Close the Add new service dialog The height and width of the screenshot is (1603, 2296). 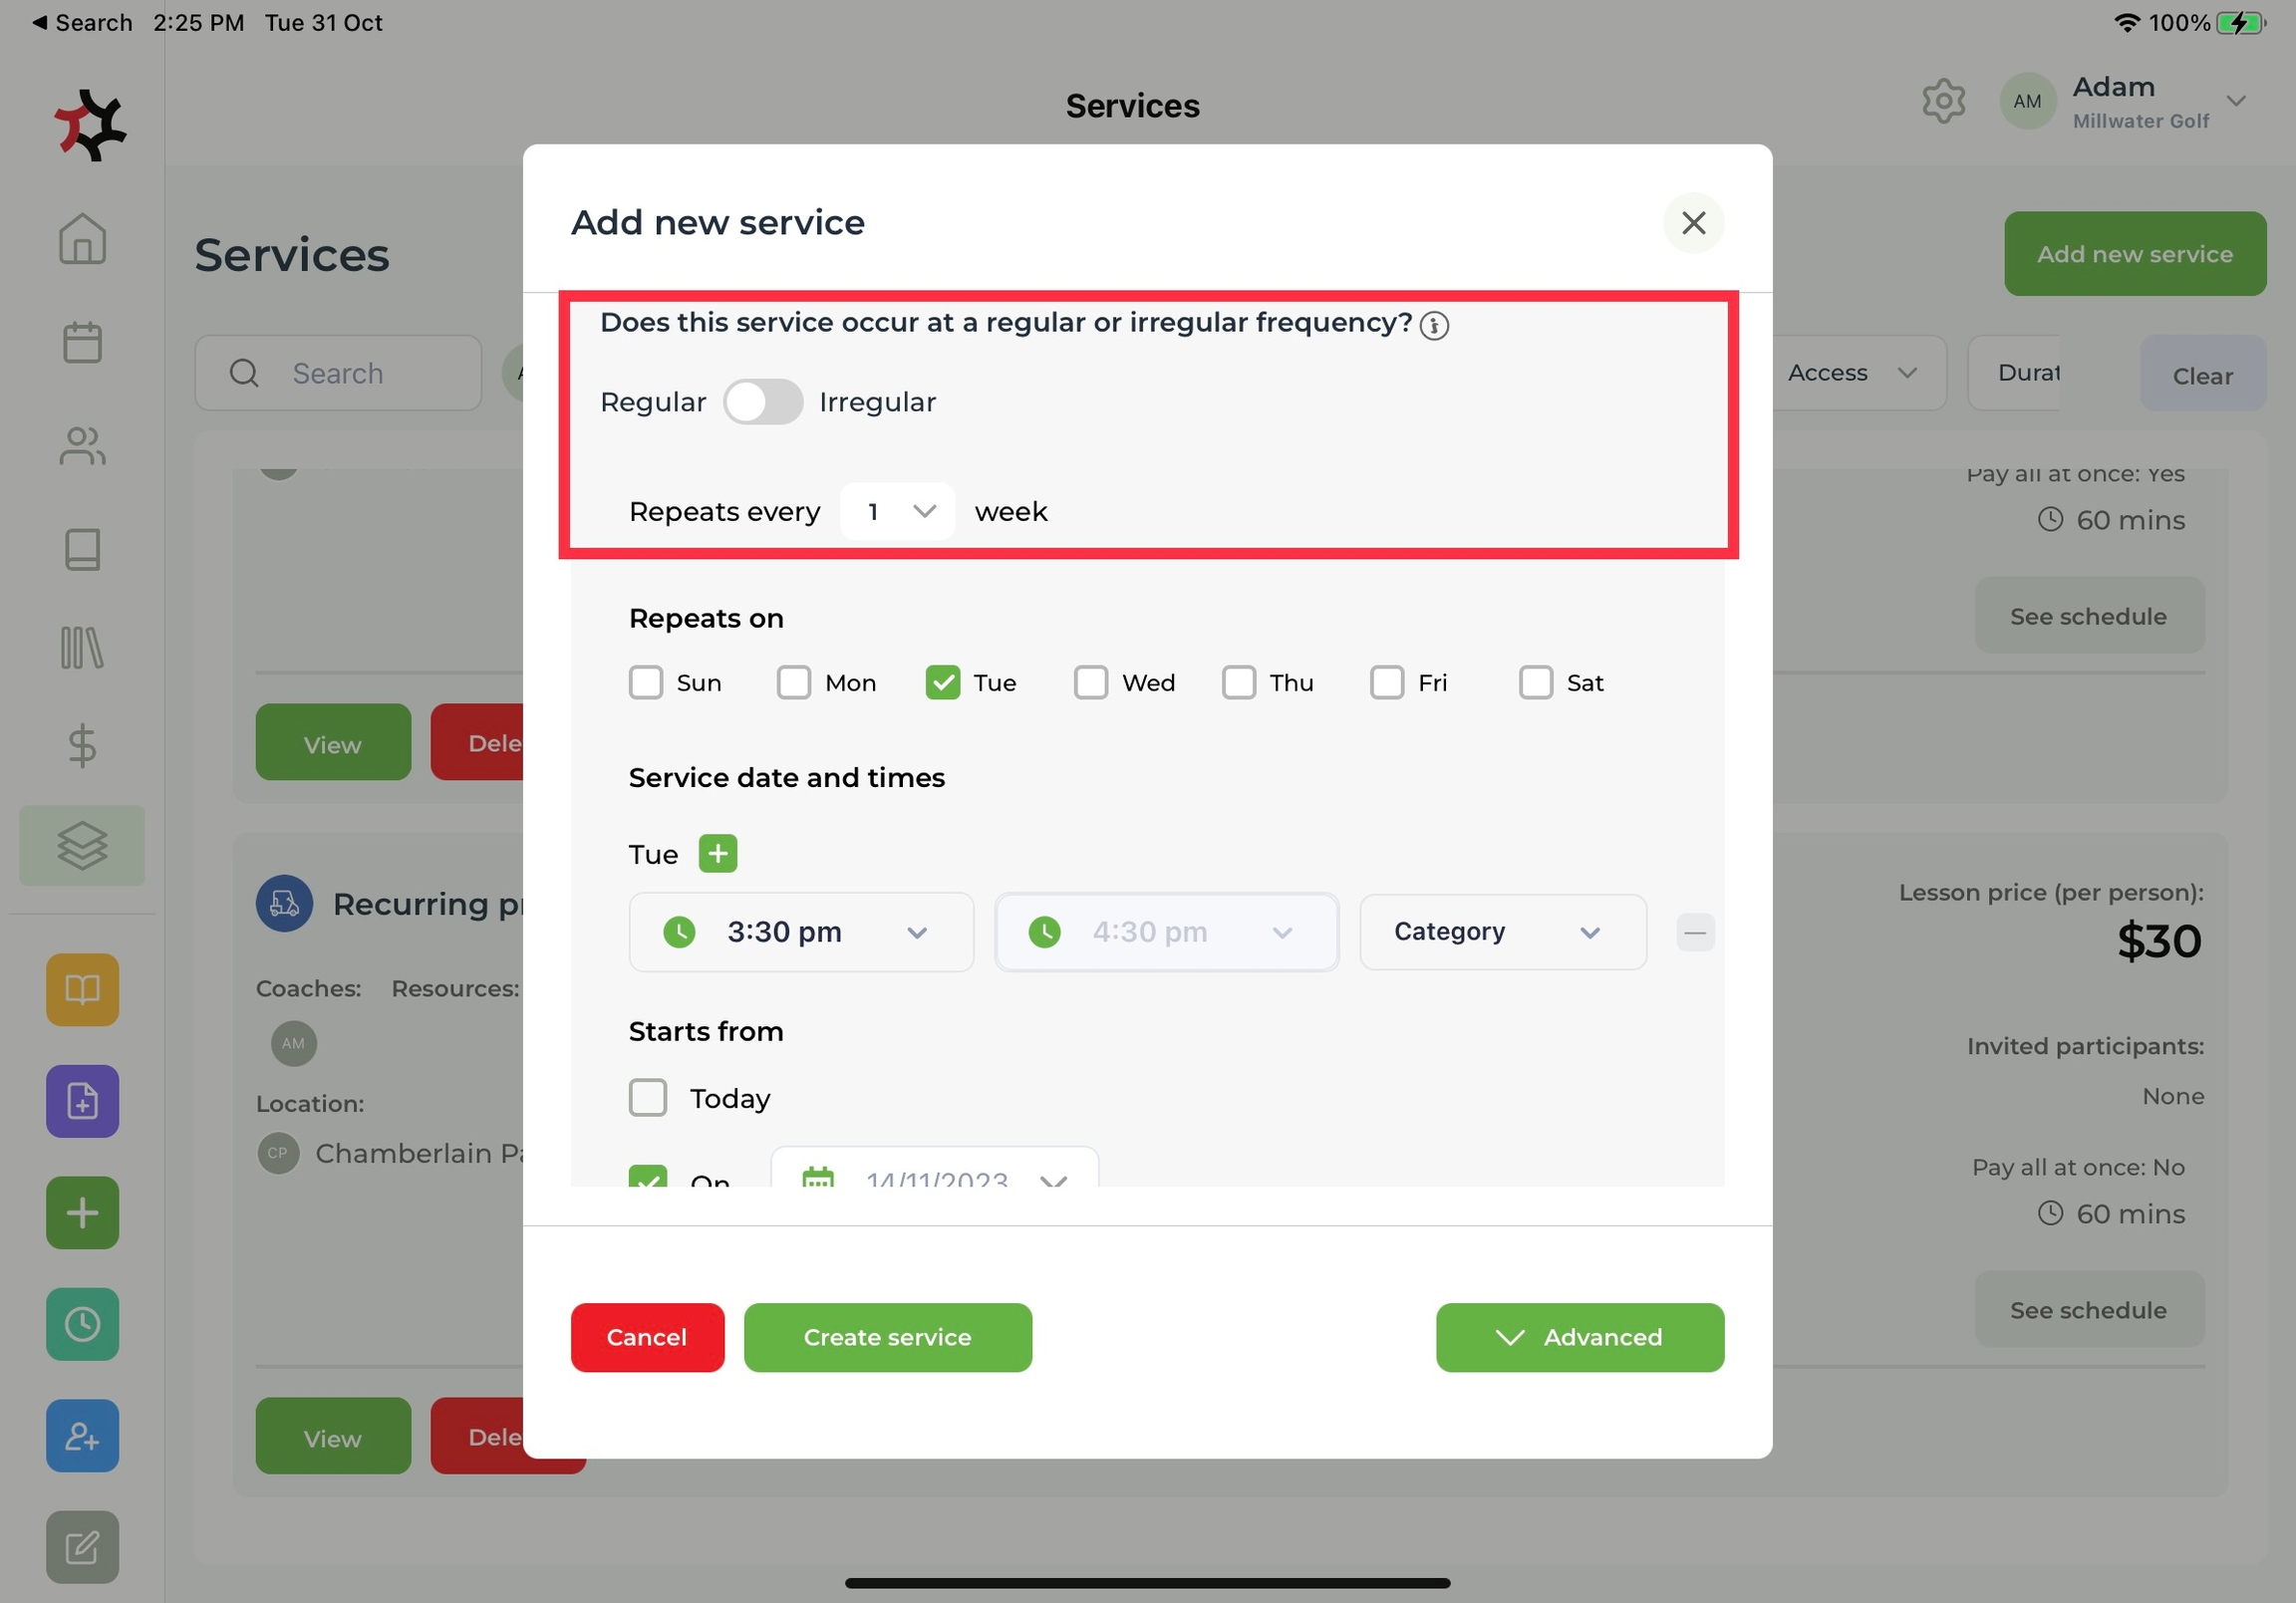coord(1692,223)
